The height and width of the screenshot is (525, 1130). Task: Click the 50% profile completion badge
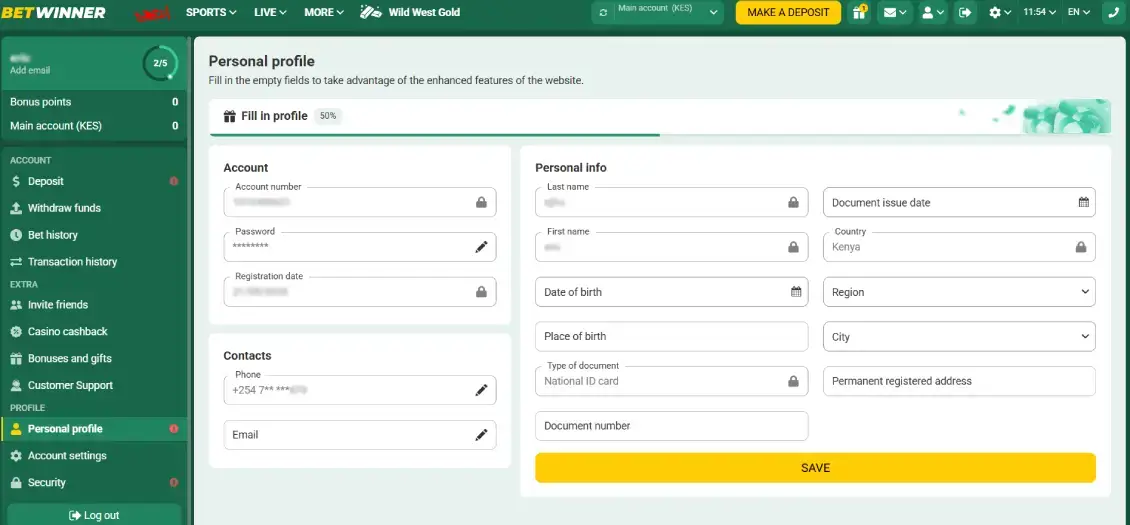(x=328, y=116)
